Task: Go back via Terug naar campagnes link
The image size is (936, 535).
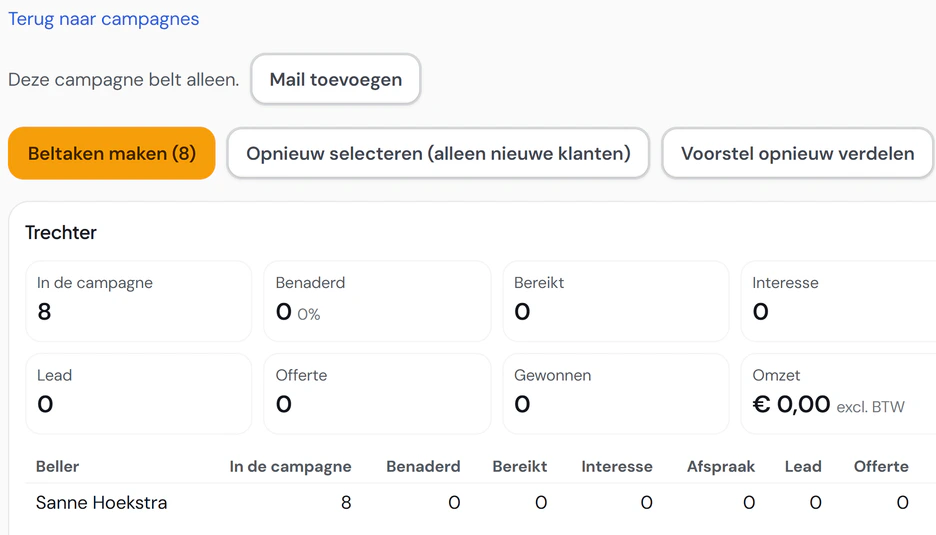Action: [103, 19]
